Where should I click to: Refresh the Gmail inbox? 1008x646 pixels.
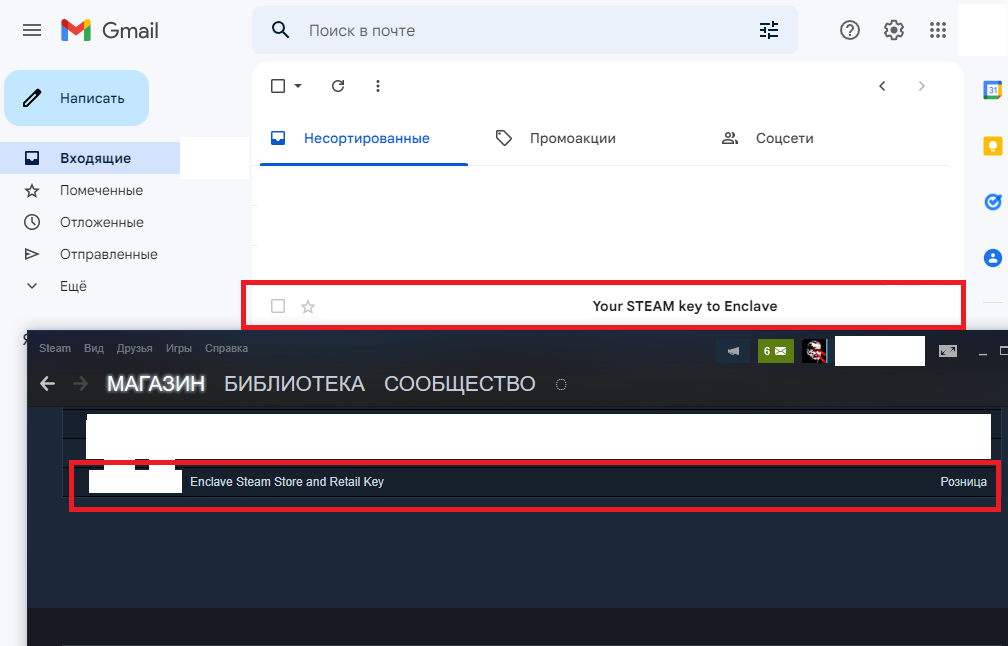(x=338, y=86)
